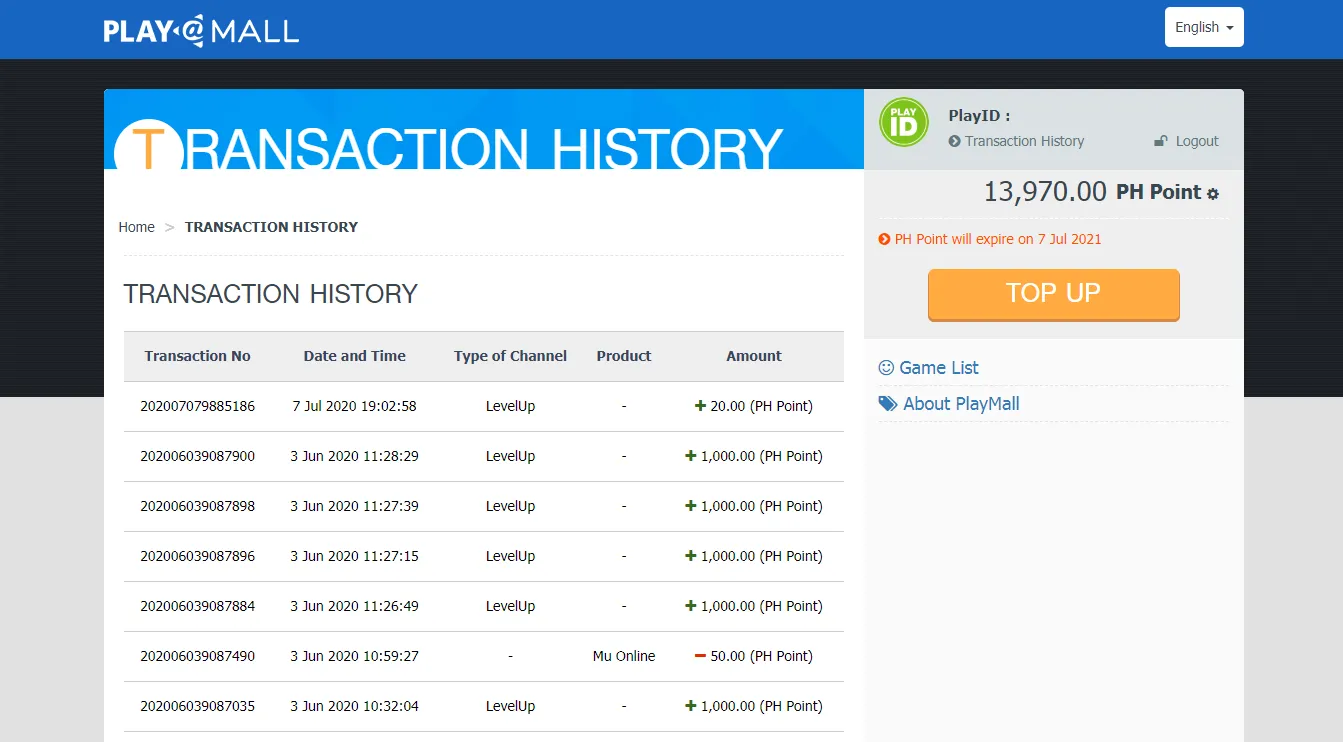The width and height of the screenshot is (1343, 742).
Task: Click the Transaction No column header
Action: click(x=198, y=356)
